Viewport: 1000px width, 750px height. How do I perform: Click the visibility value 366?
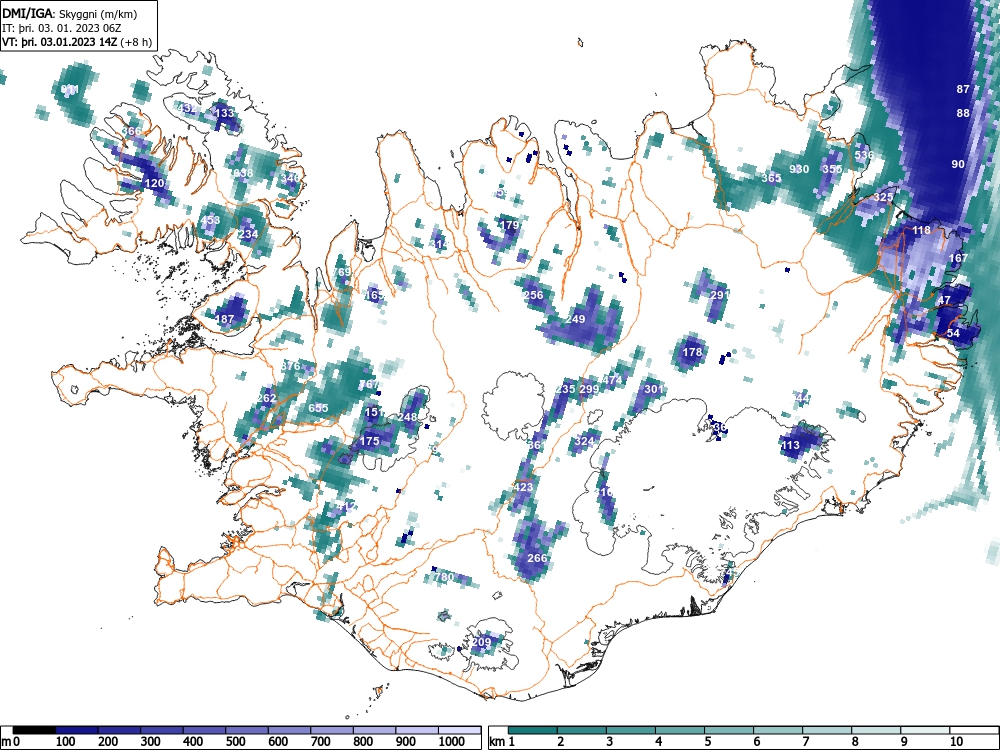click(131, 131)
